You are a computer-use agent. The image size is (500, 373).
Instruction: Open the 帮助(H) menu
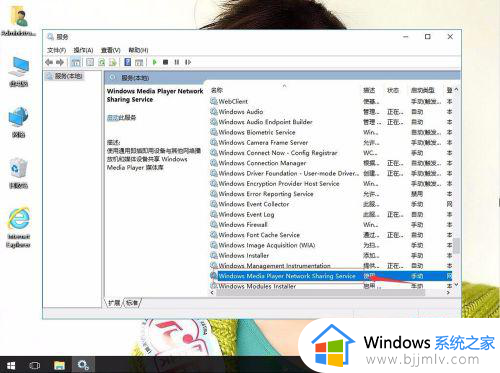point(138,50)
